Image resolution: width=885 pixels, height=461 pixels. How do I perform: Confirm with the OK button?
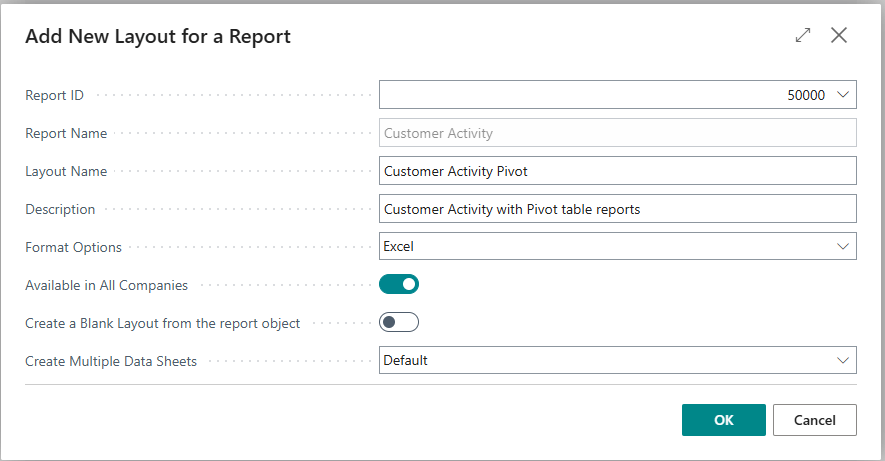(723, 420)
